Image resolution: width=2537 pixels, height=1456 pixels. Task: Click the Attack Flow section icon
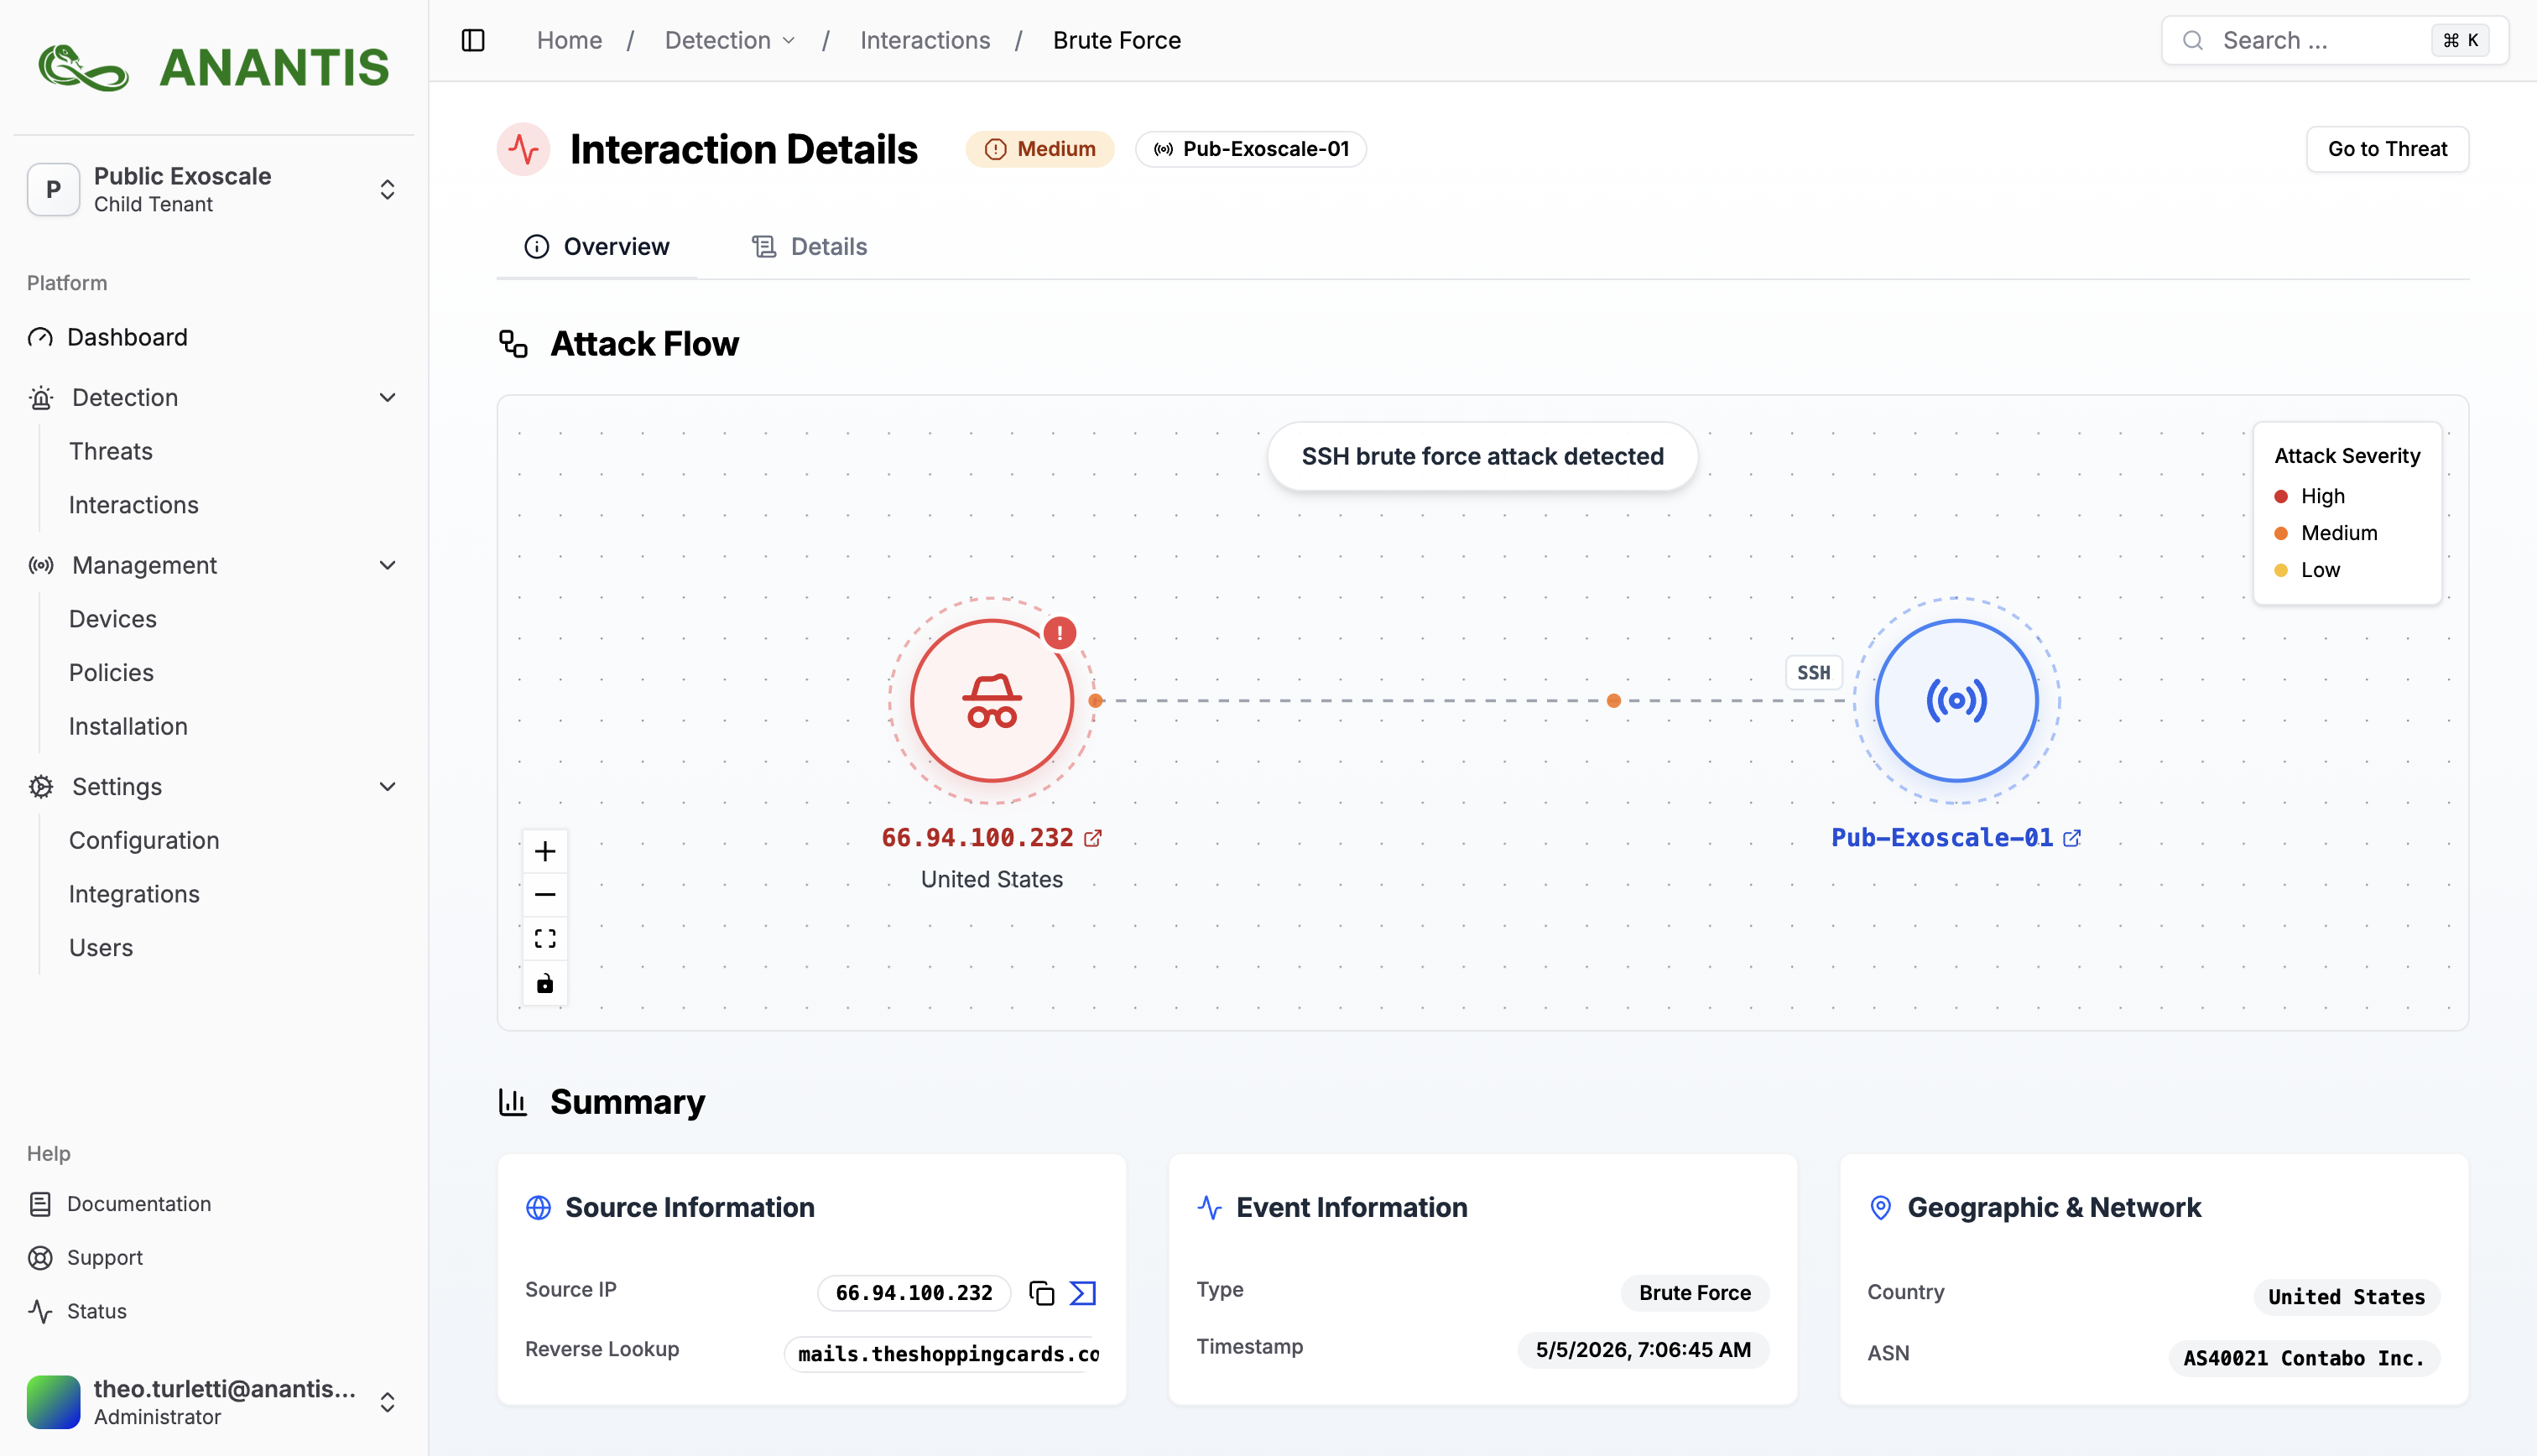point(513,344)
